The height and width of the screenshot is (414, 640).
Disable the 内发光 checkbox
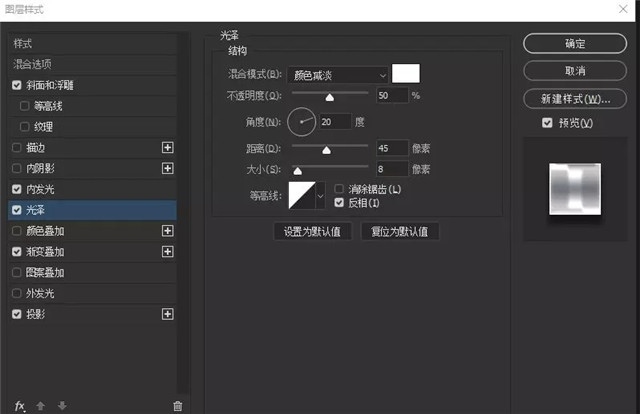17,189
